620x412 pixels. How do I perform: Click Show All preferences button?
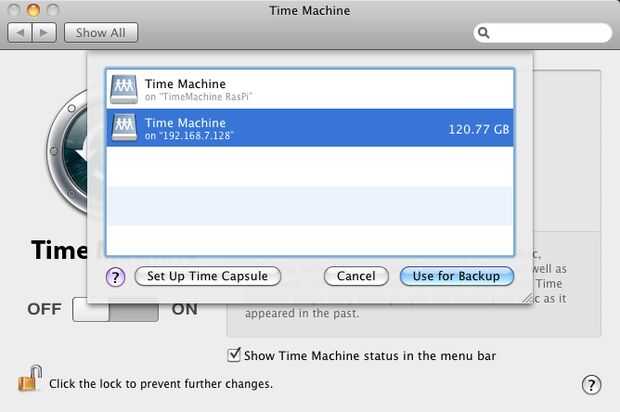[101, 32]
